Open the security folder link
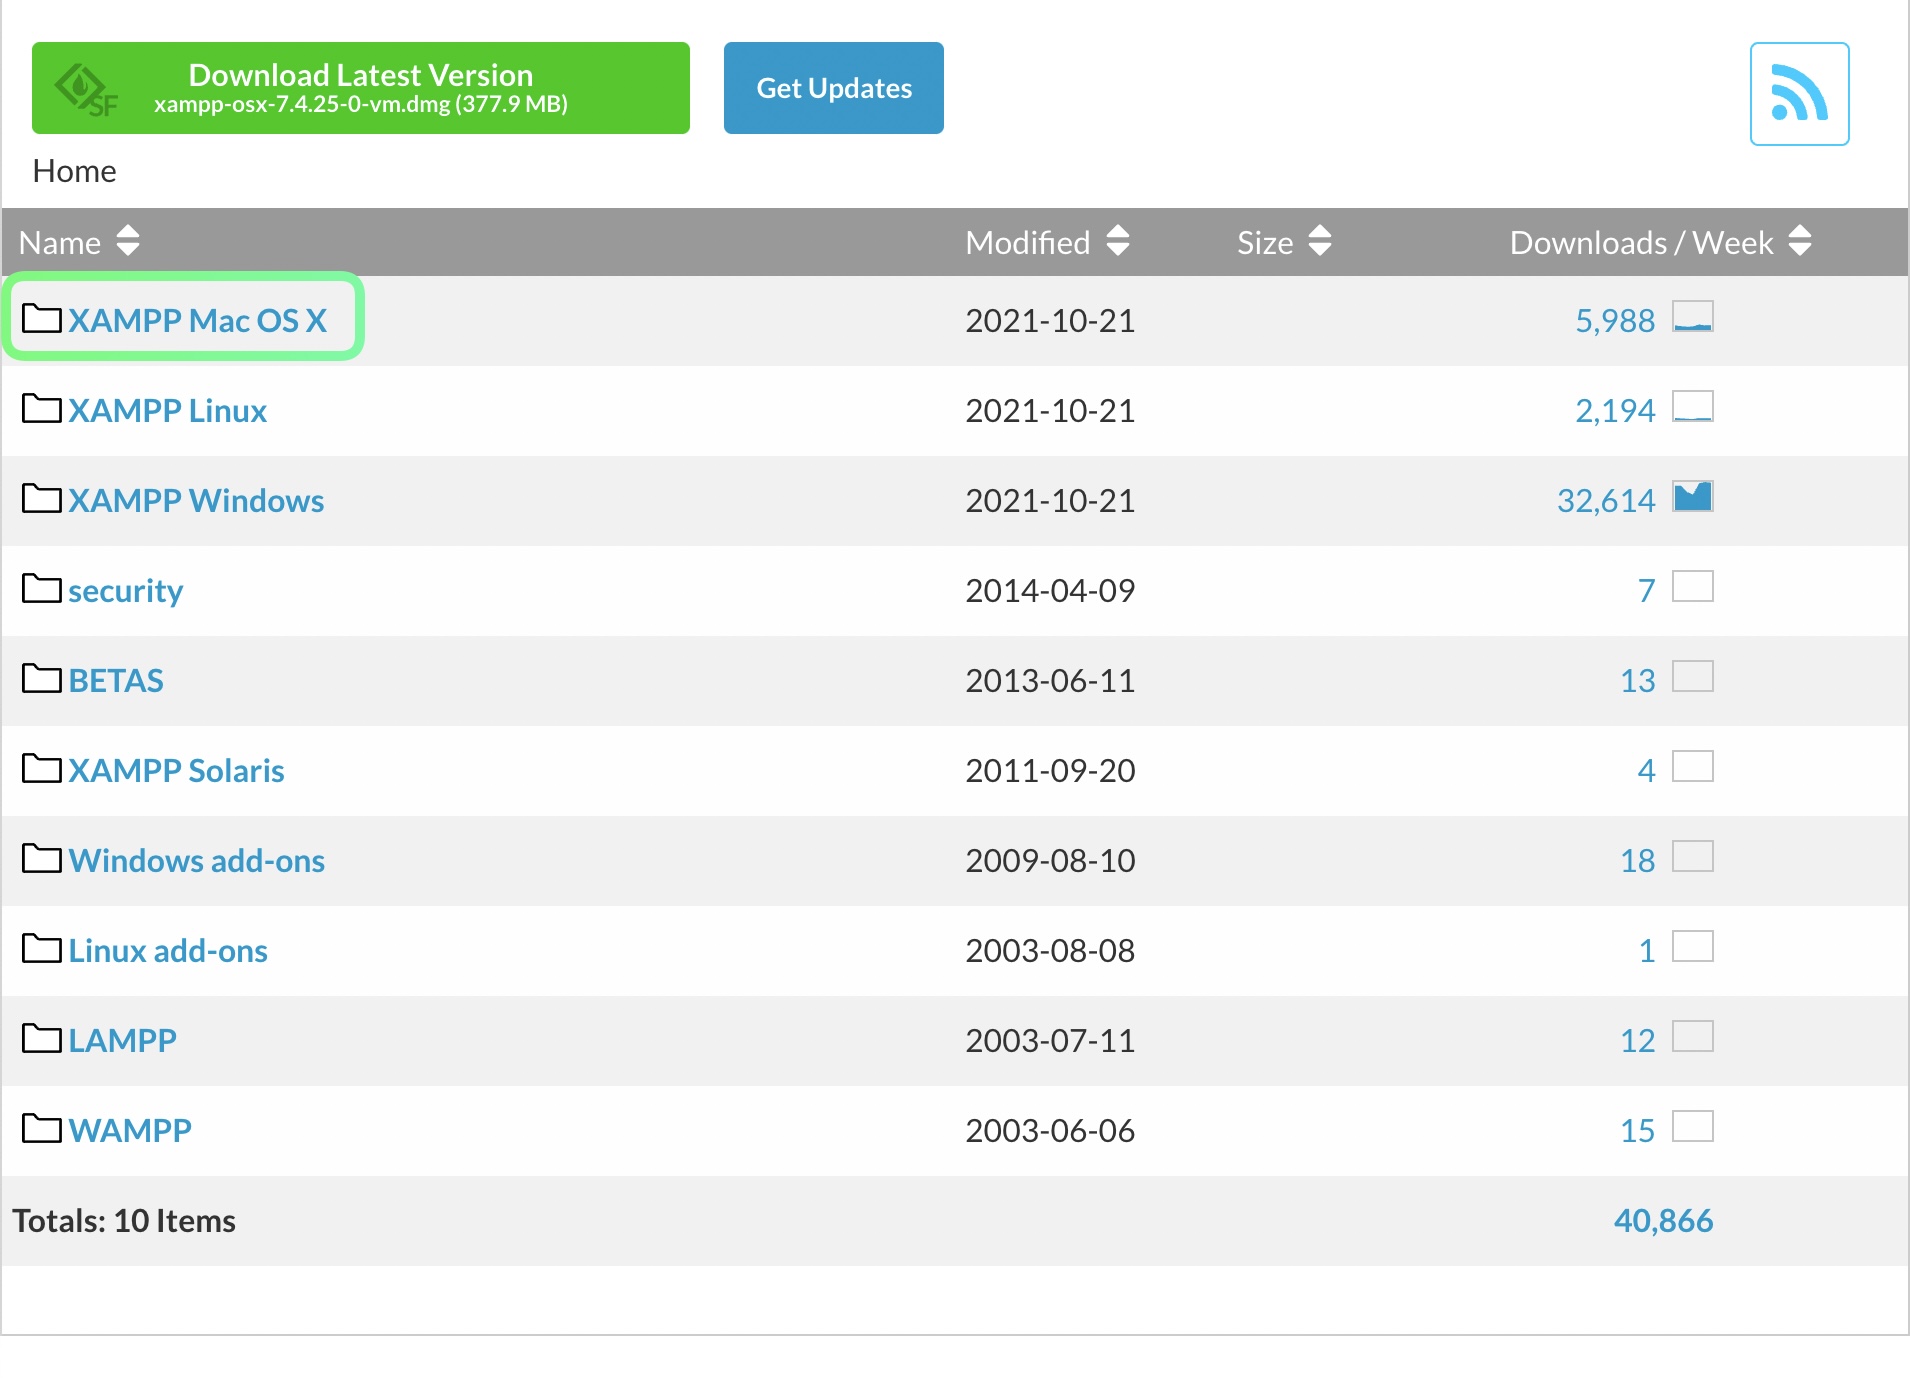Screen dimensions: 1910x1378 126,591
